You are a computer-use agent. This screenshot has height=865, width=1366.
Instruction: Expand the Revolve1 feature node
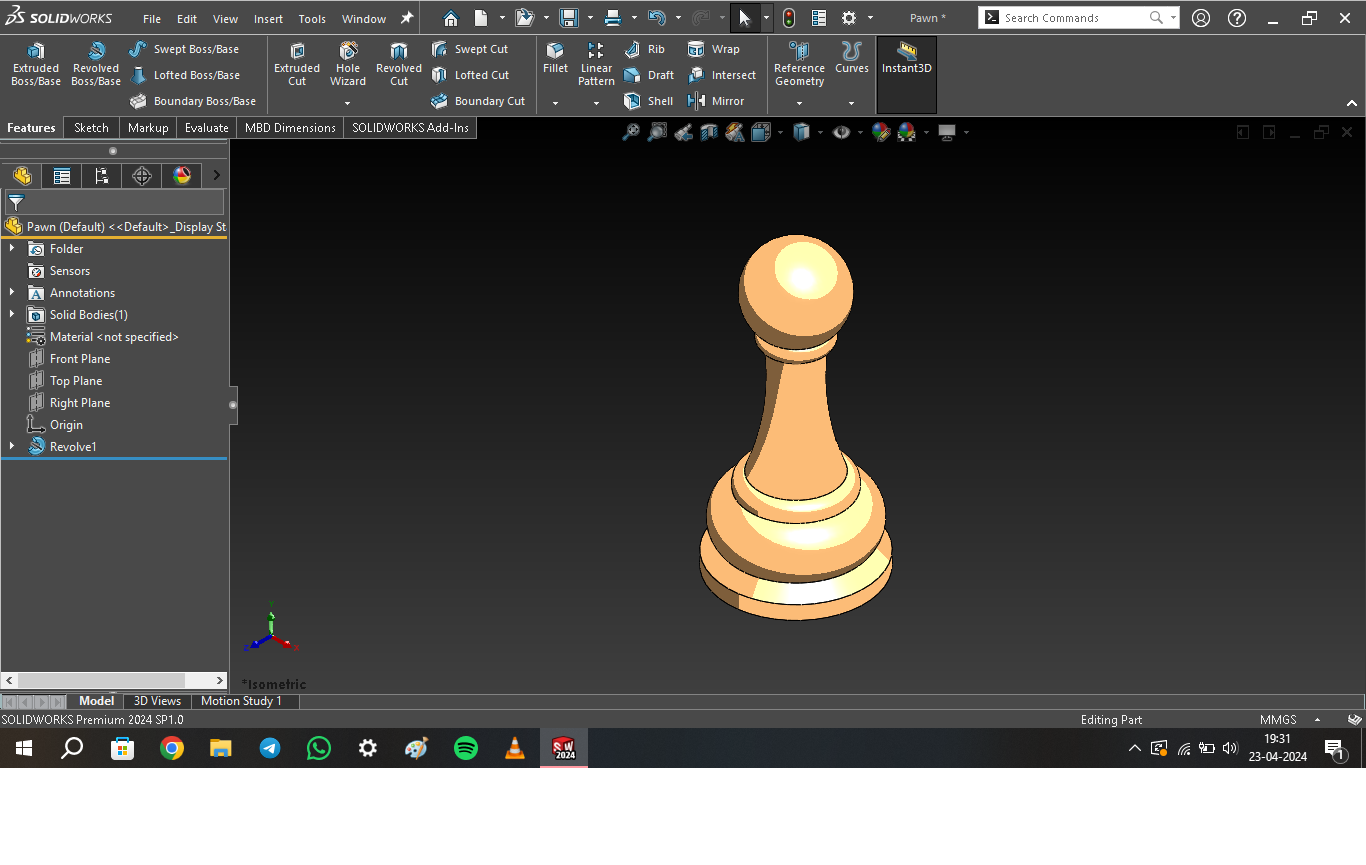coord(12,447)
